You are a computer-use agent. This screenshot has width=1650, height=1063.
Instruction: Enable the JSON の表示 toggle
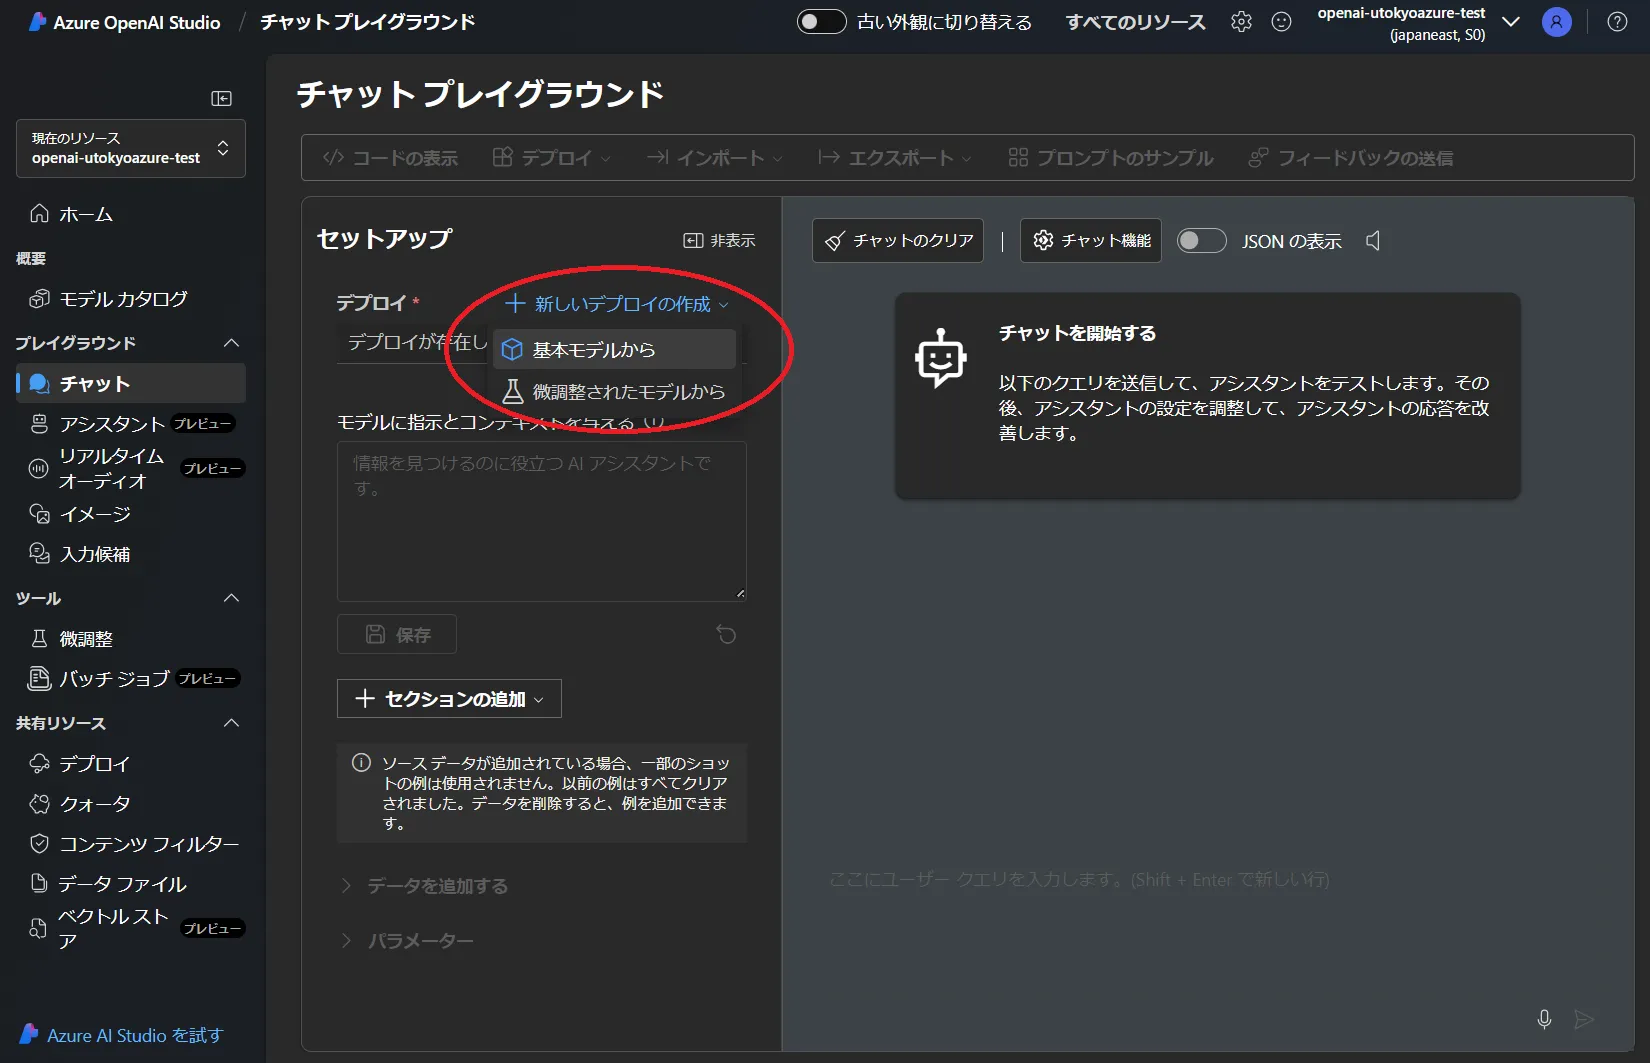[x=1201, y=241]
